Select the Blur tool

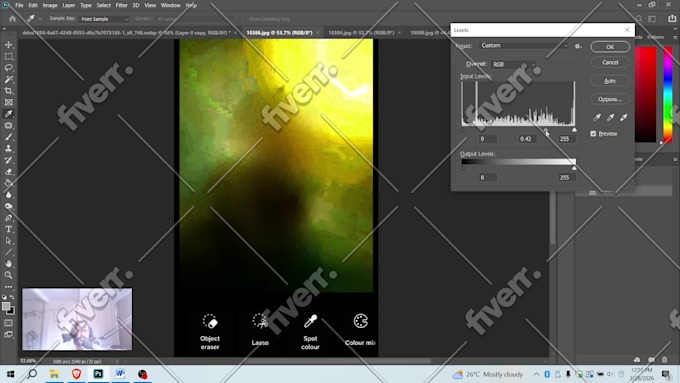click(8, 195)
